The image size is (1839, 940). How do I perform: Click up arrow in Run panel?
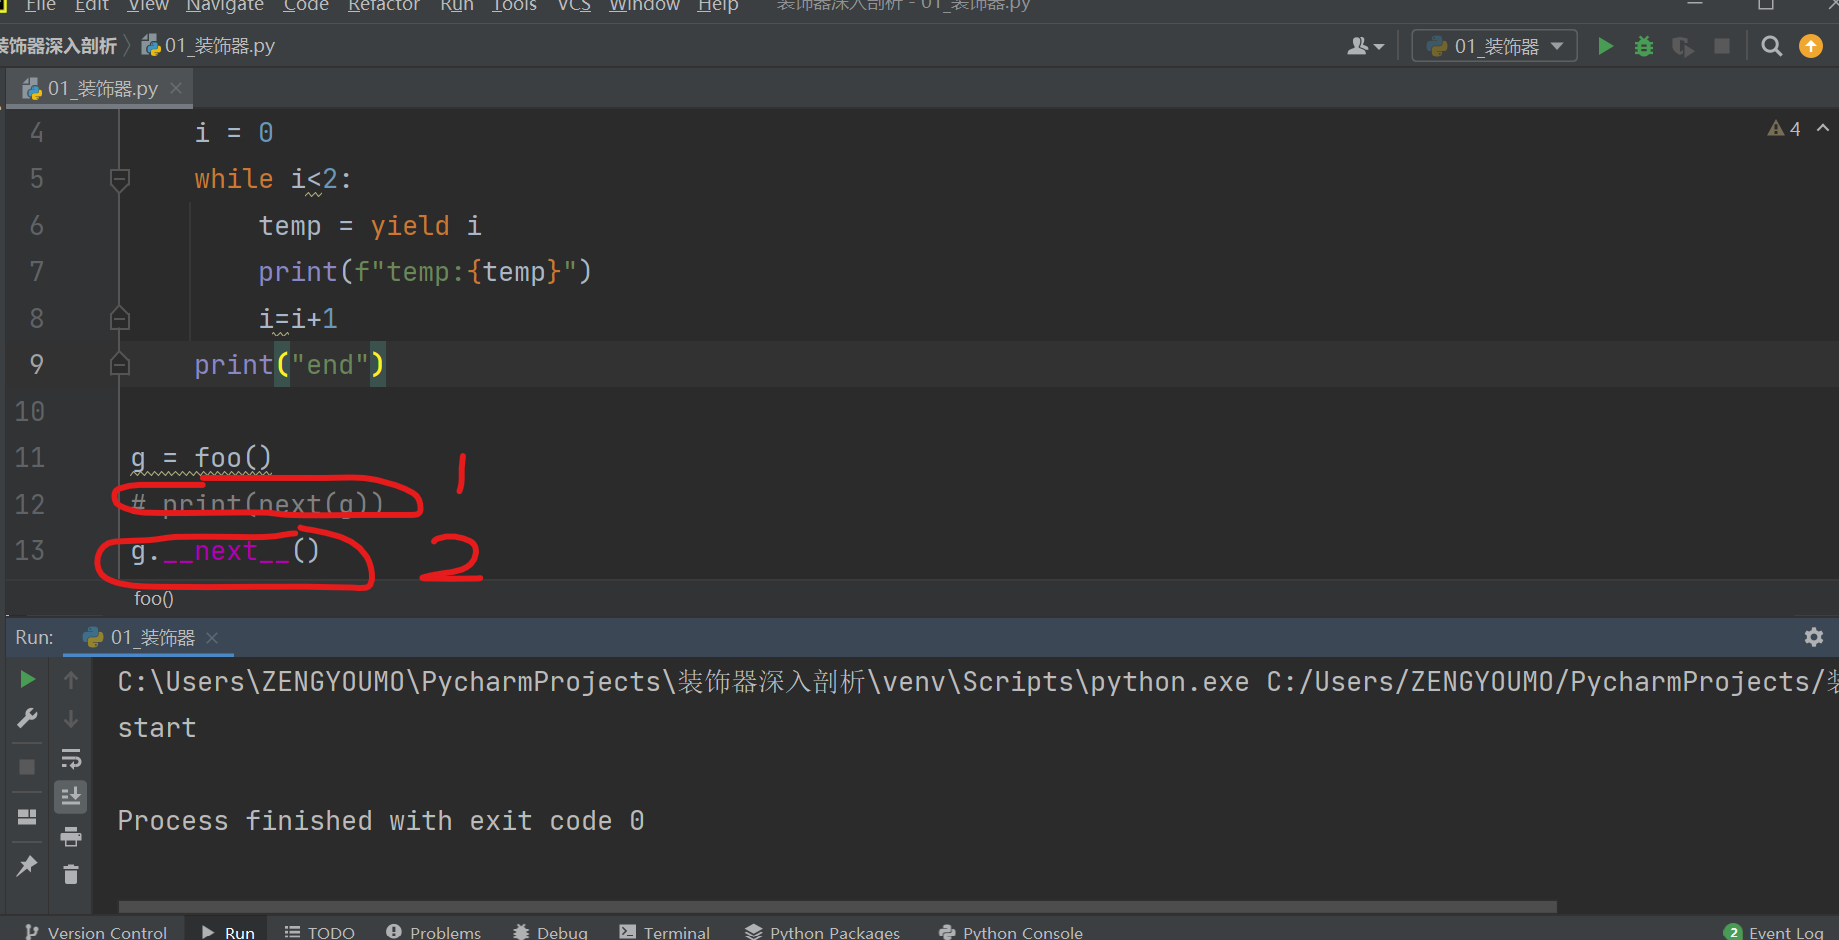point(71,680)
